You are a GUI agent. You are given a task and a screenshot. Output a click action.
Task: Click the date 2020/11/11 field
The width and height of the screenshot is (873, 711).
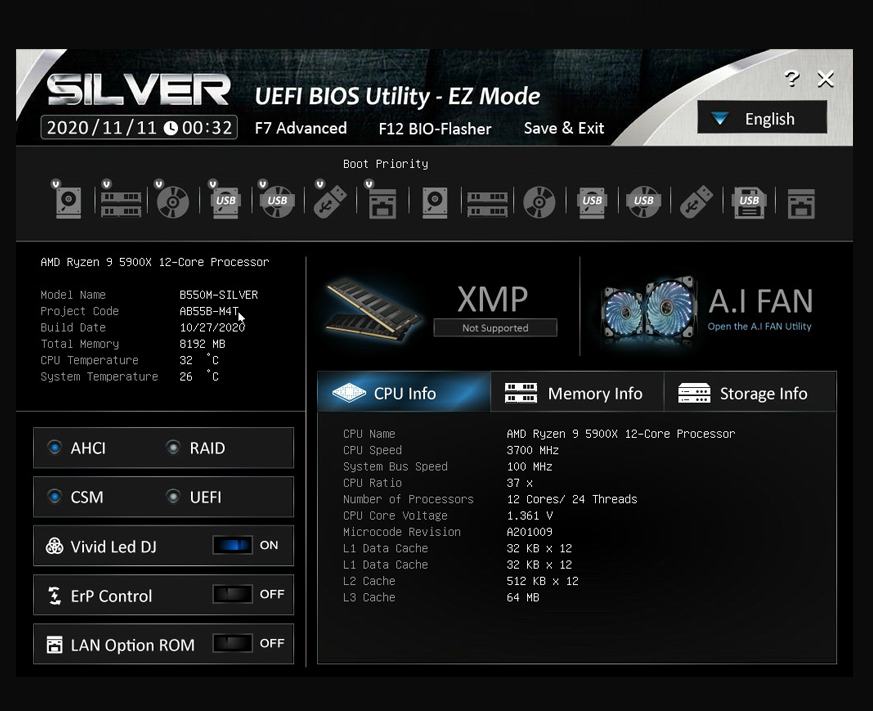(x=101, y=128)
